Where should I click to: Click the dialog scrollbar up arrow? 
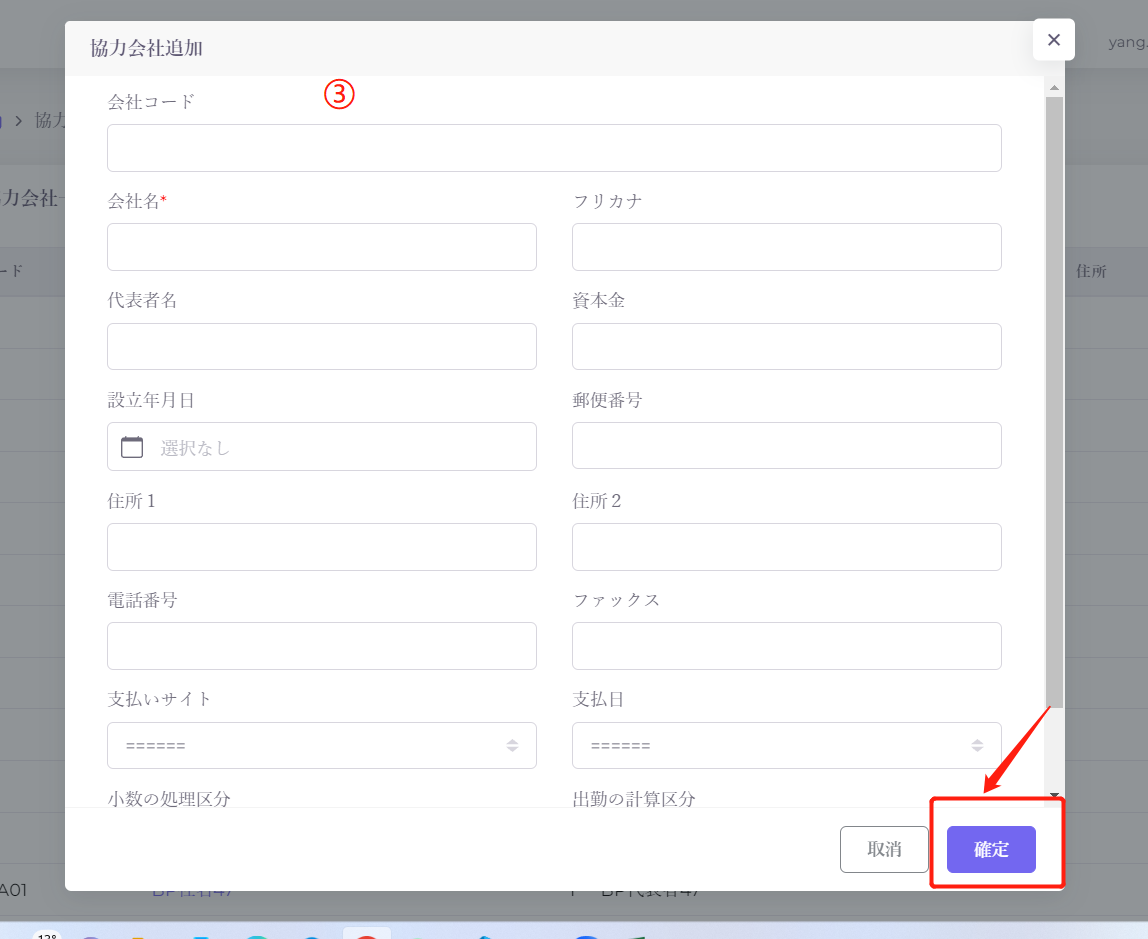[1054, 88]
